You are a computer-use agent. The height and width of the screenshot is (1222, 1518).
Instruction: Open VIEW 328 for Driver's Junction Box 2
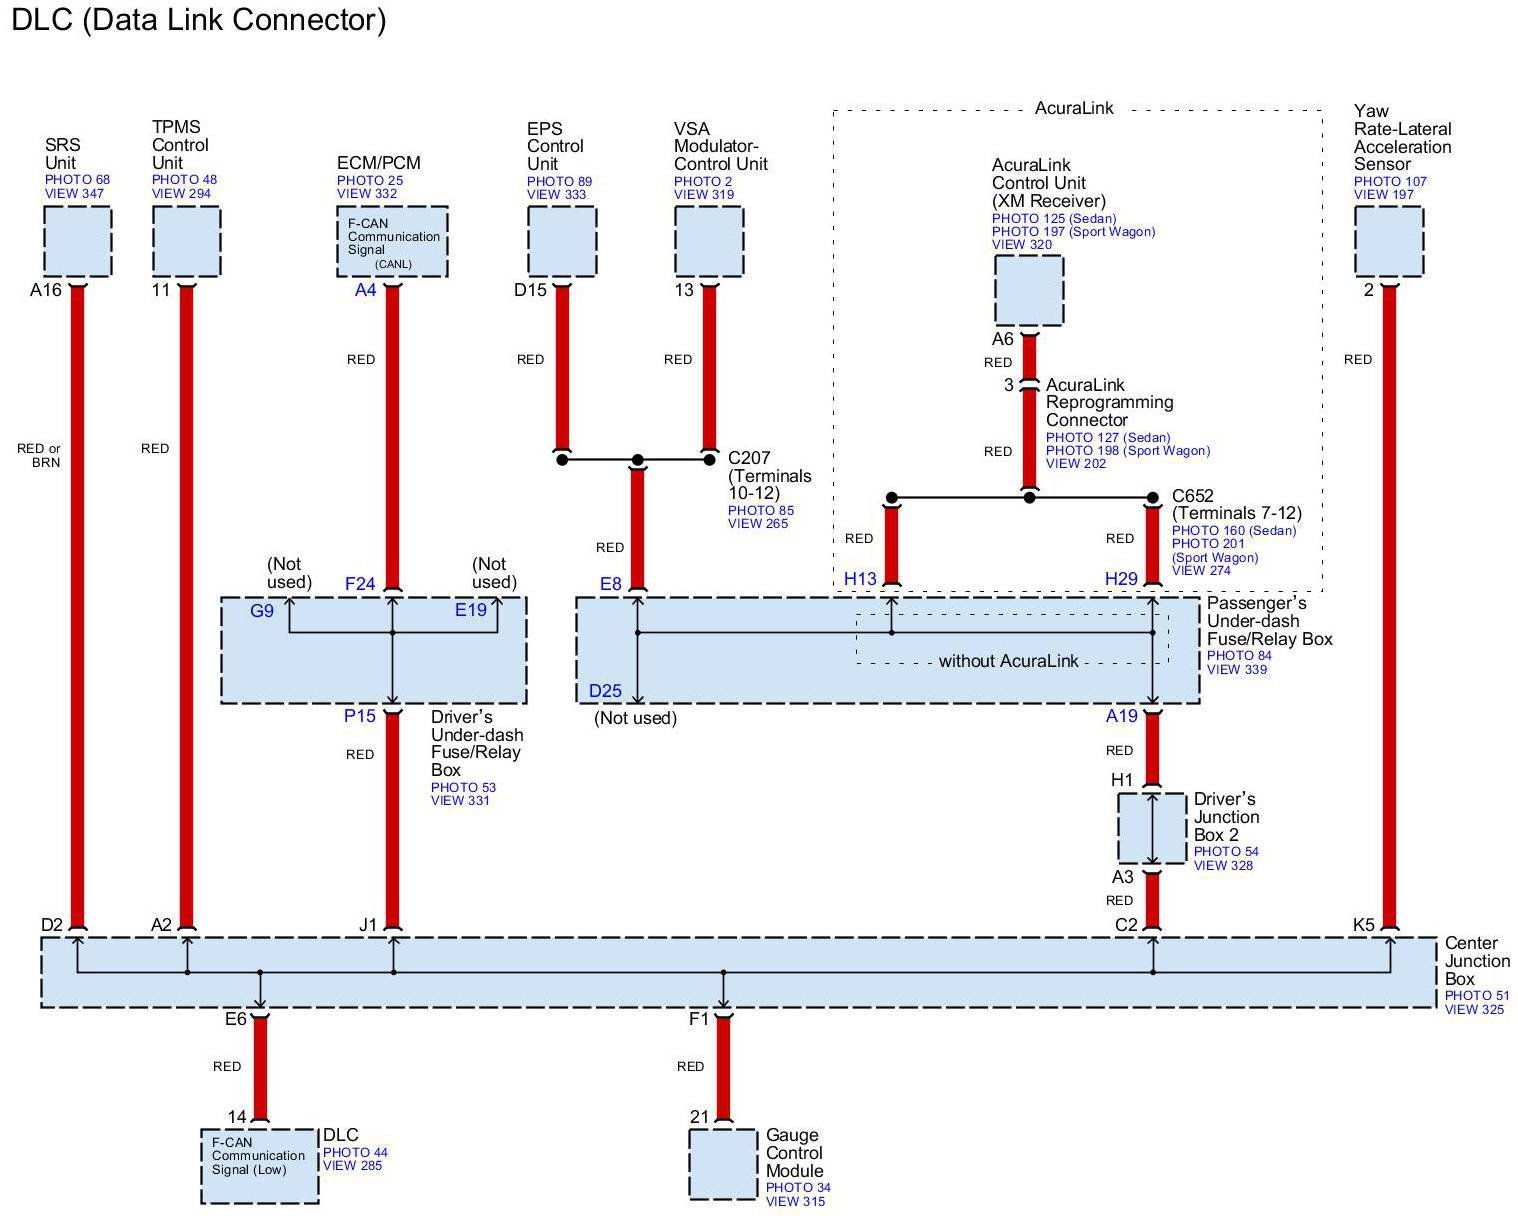(1223, 865)
